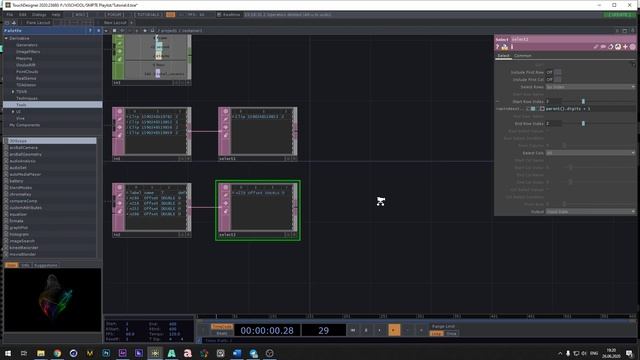Open Palette help question-mark icon
This screenshot has width=640, height=360.
click(90, 31)
